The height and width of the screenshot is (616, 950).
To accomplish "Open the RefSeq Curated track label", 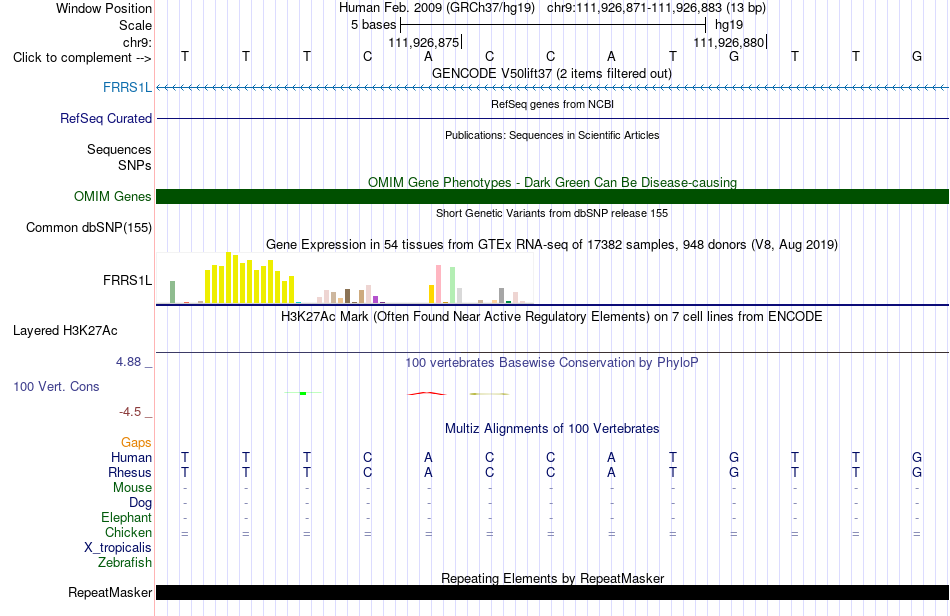I will [x=106, y=118].
